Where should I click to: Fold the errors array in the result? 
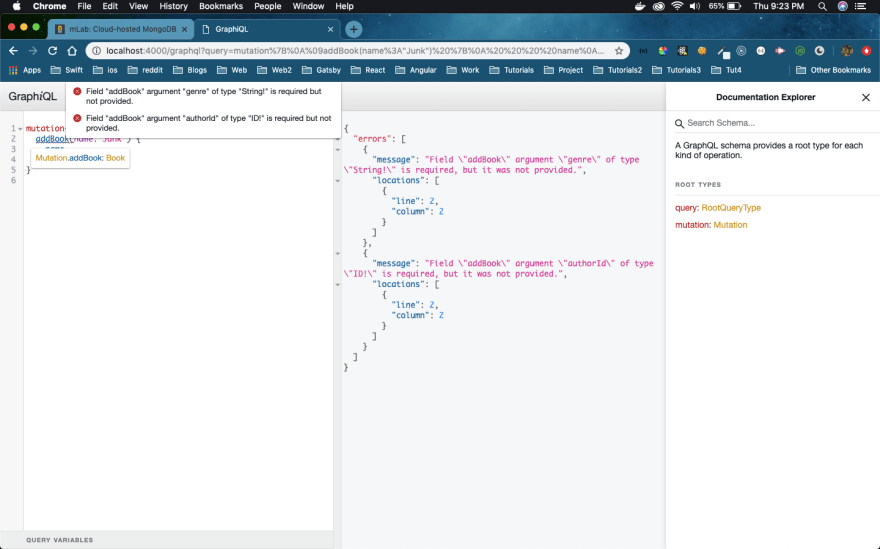pyautogui.click(x=338, y=139)
